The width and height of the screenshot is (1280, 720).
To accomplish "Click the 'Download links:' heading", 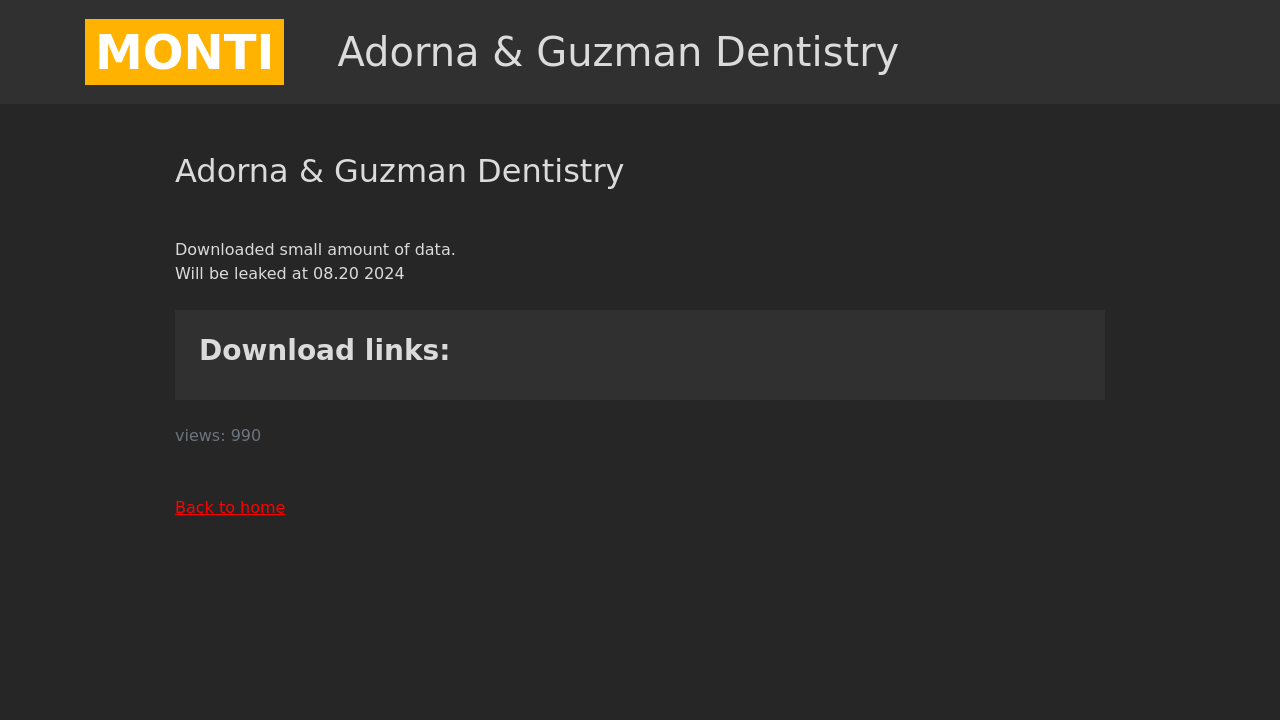I will 324,351.
